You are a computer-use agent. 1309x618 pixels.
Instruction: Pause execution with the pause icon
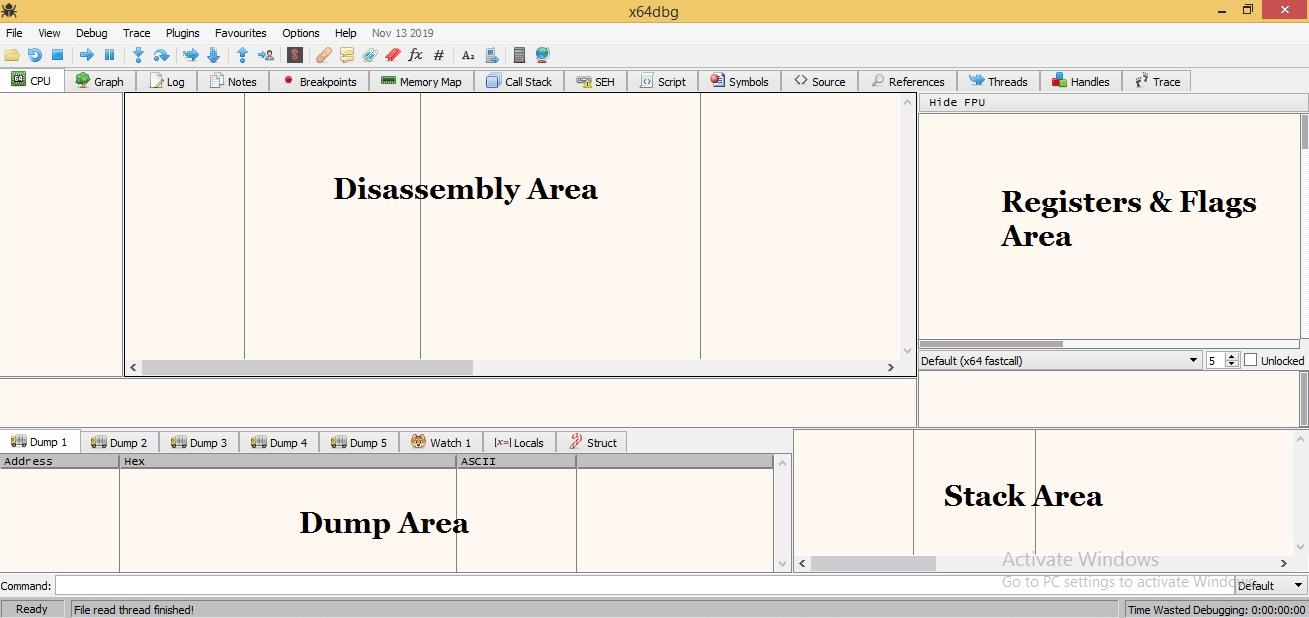(x=109, y=55)
